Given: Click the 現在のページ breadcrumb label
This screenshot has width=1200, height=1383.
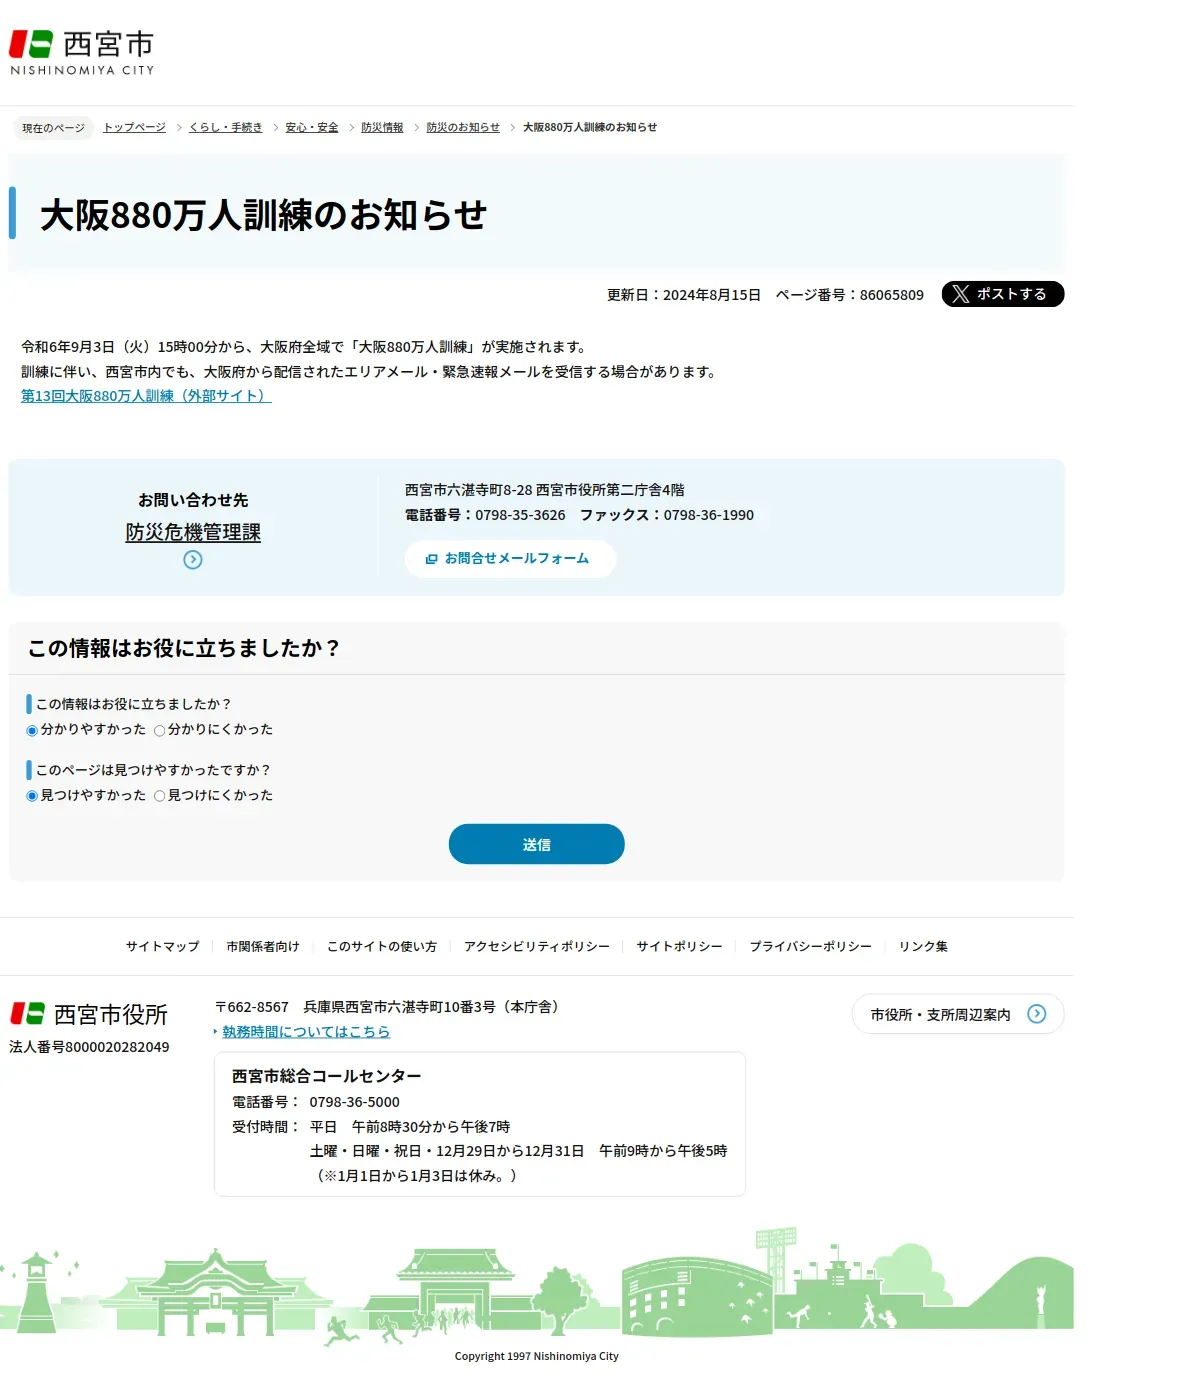Looking at the screenshot, I should pos(54,128).
